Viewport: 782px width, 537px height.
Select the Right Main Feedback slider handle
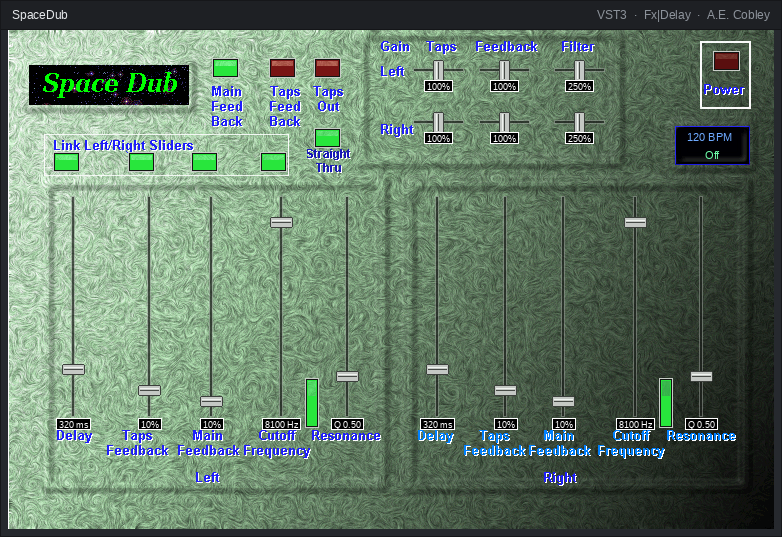[x=564, y=401]
